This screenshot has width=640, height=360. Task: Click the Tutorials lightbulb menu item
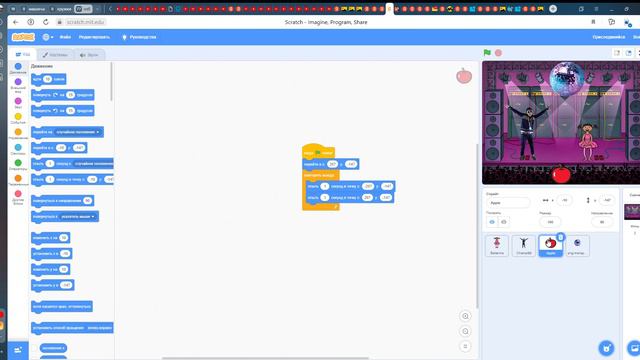coord(139,37)
